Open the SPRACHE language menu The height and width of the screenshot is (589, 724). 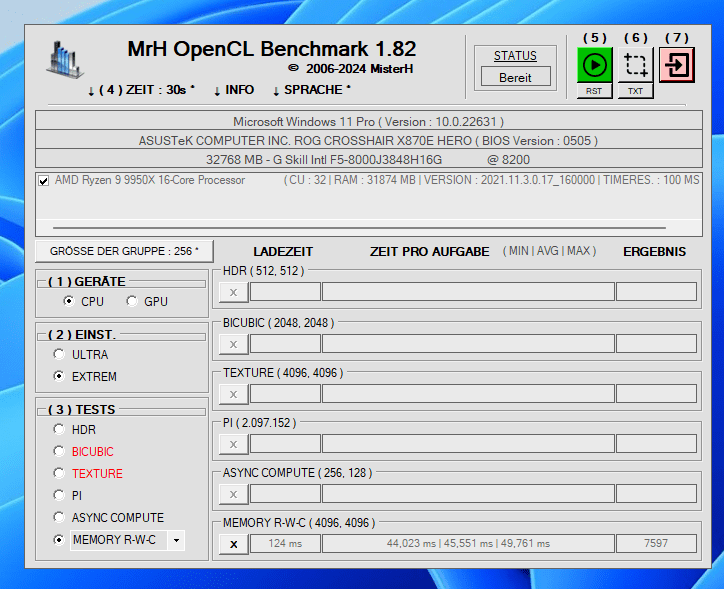coord(312,90)
